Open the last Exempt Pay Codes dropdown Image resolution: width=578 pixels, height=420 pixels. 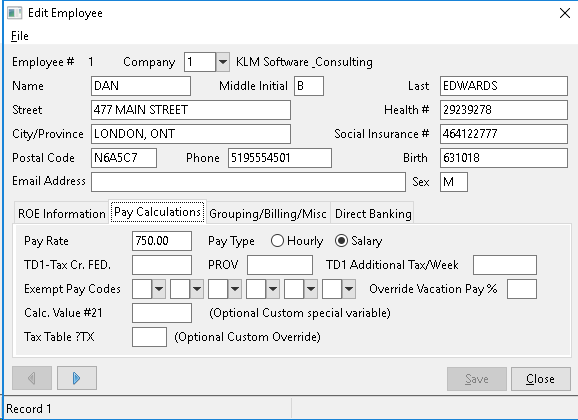pos(349,289)
